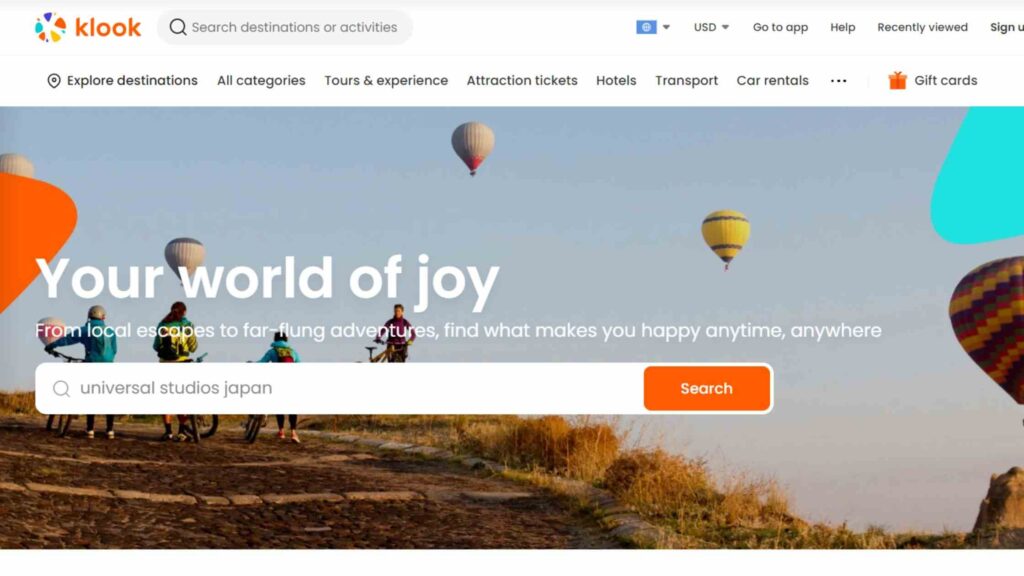Click the globe language flag icon

(646, 27)
